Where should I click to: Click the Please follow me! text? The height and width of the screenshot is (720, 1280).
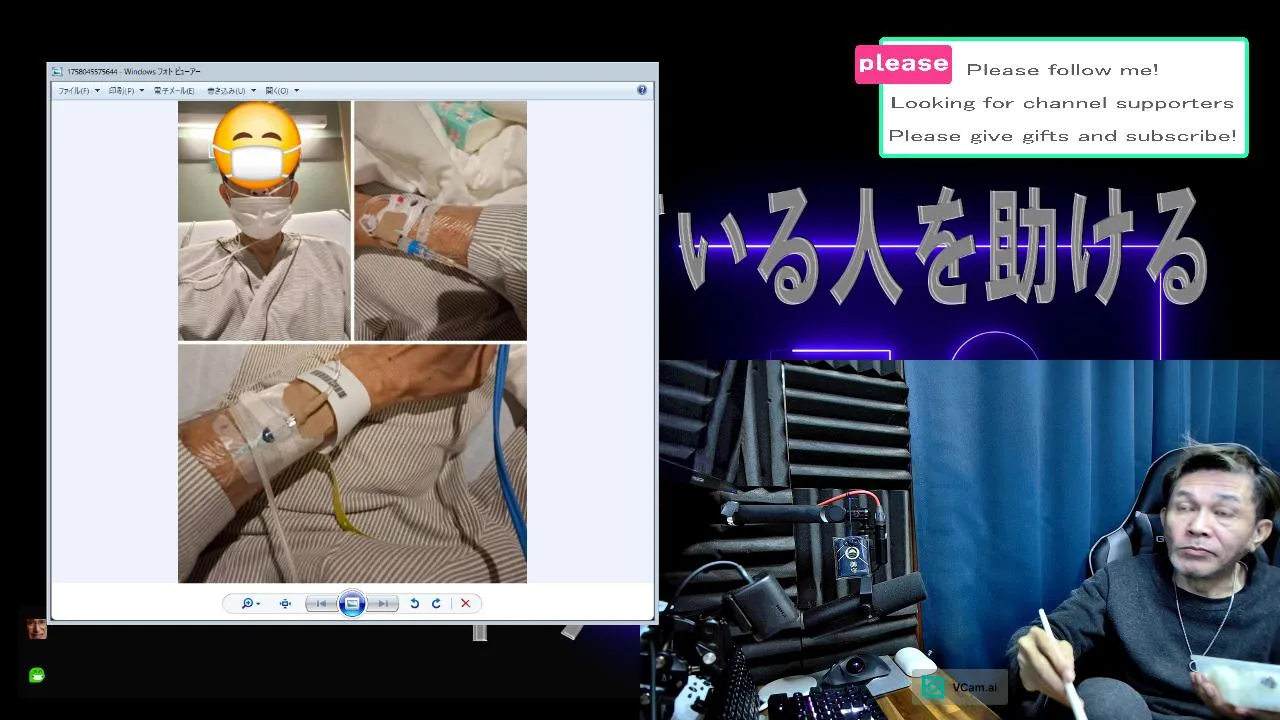tap(1062, 70)
